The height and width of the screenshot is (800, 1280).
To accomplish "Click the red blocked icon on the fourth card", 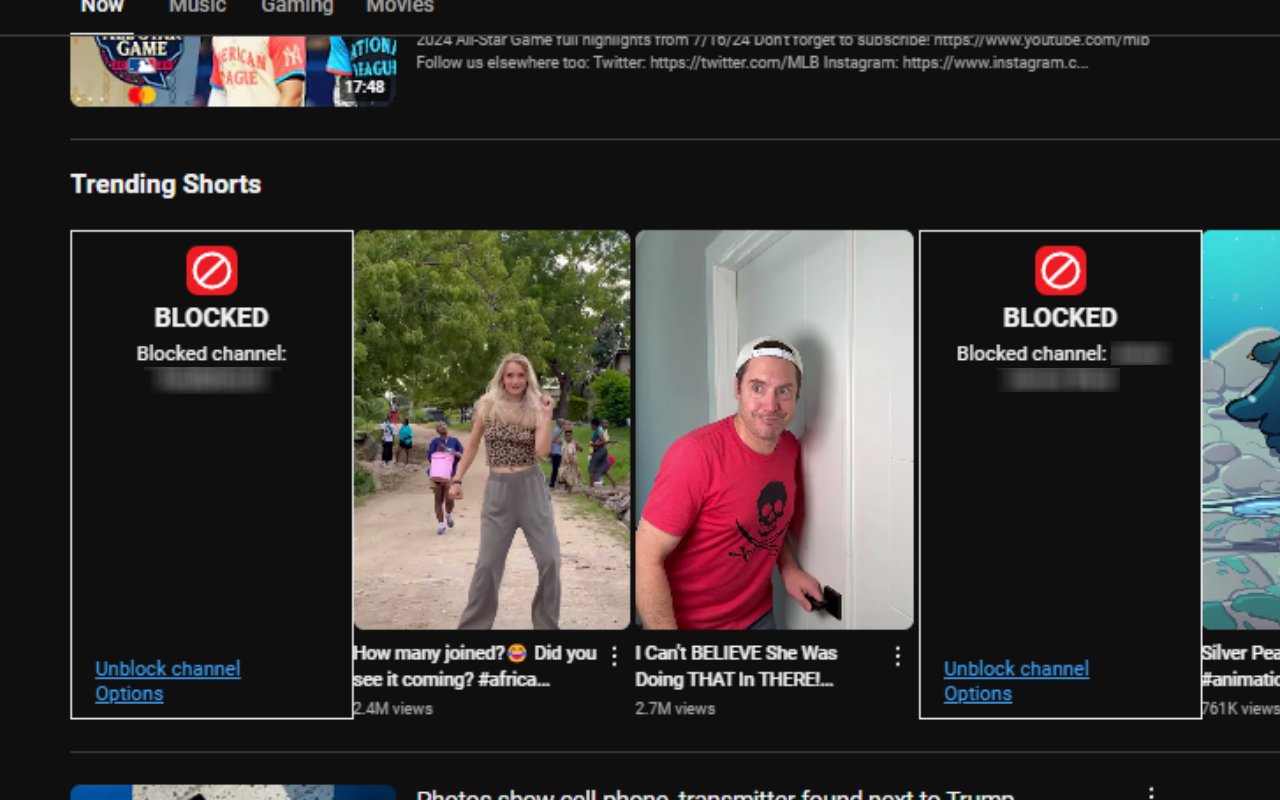I will [x=1060, y=269].
